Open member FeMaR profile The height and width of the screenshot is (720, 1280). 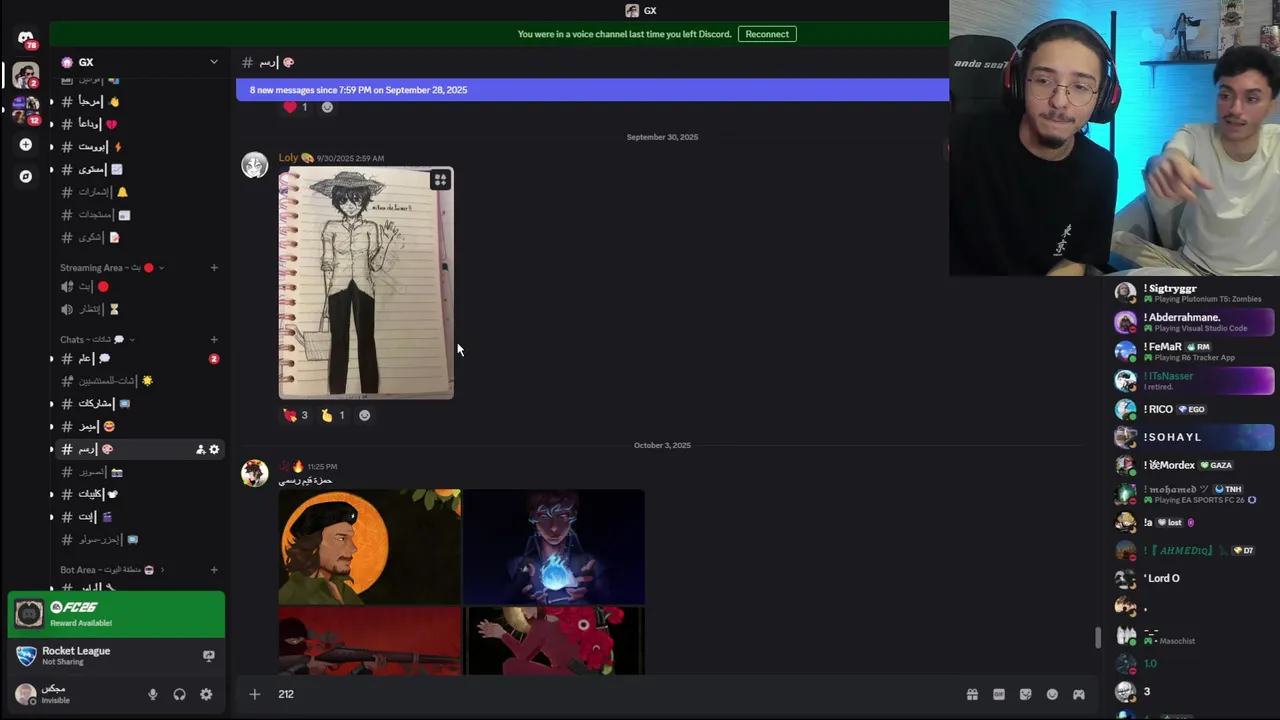(x=1194, y=351)
